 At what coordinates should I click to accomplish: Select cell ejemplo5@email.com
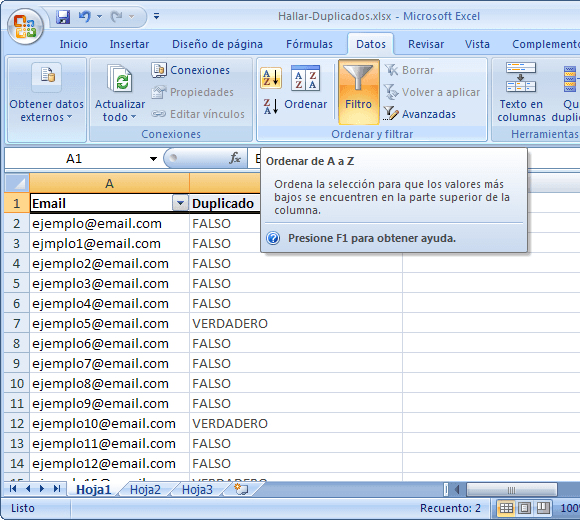(x=109, y=323)
